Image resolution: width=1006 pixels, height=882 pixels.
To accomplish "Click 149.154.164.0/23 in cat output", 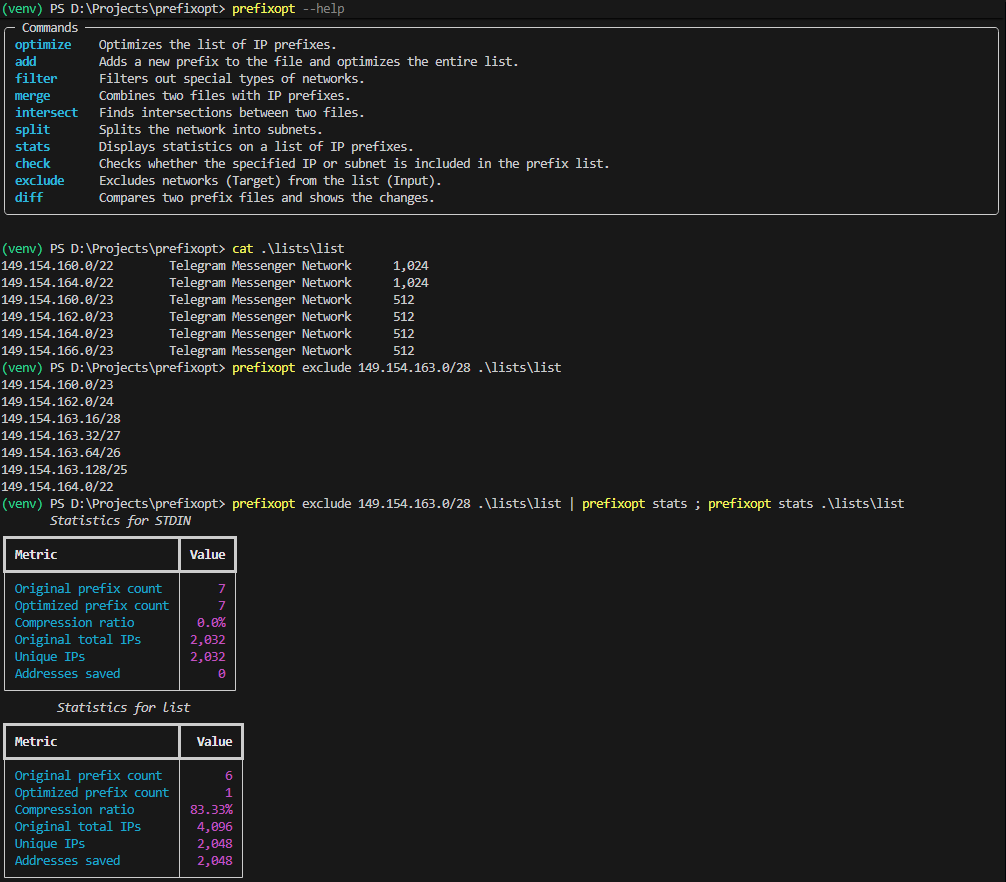I will click(57, 334).
